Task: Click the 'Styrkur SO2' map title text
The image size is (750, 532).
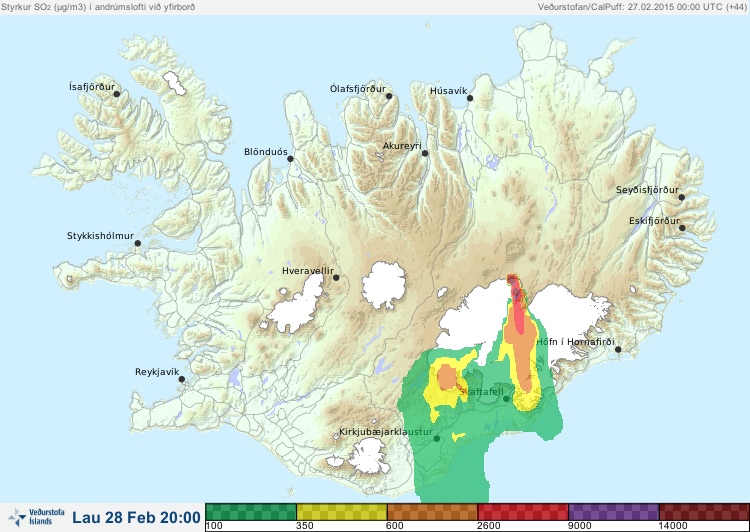Action: (x=98, y=7)
